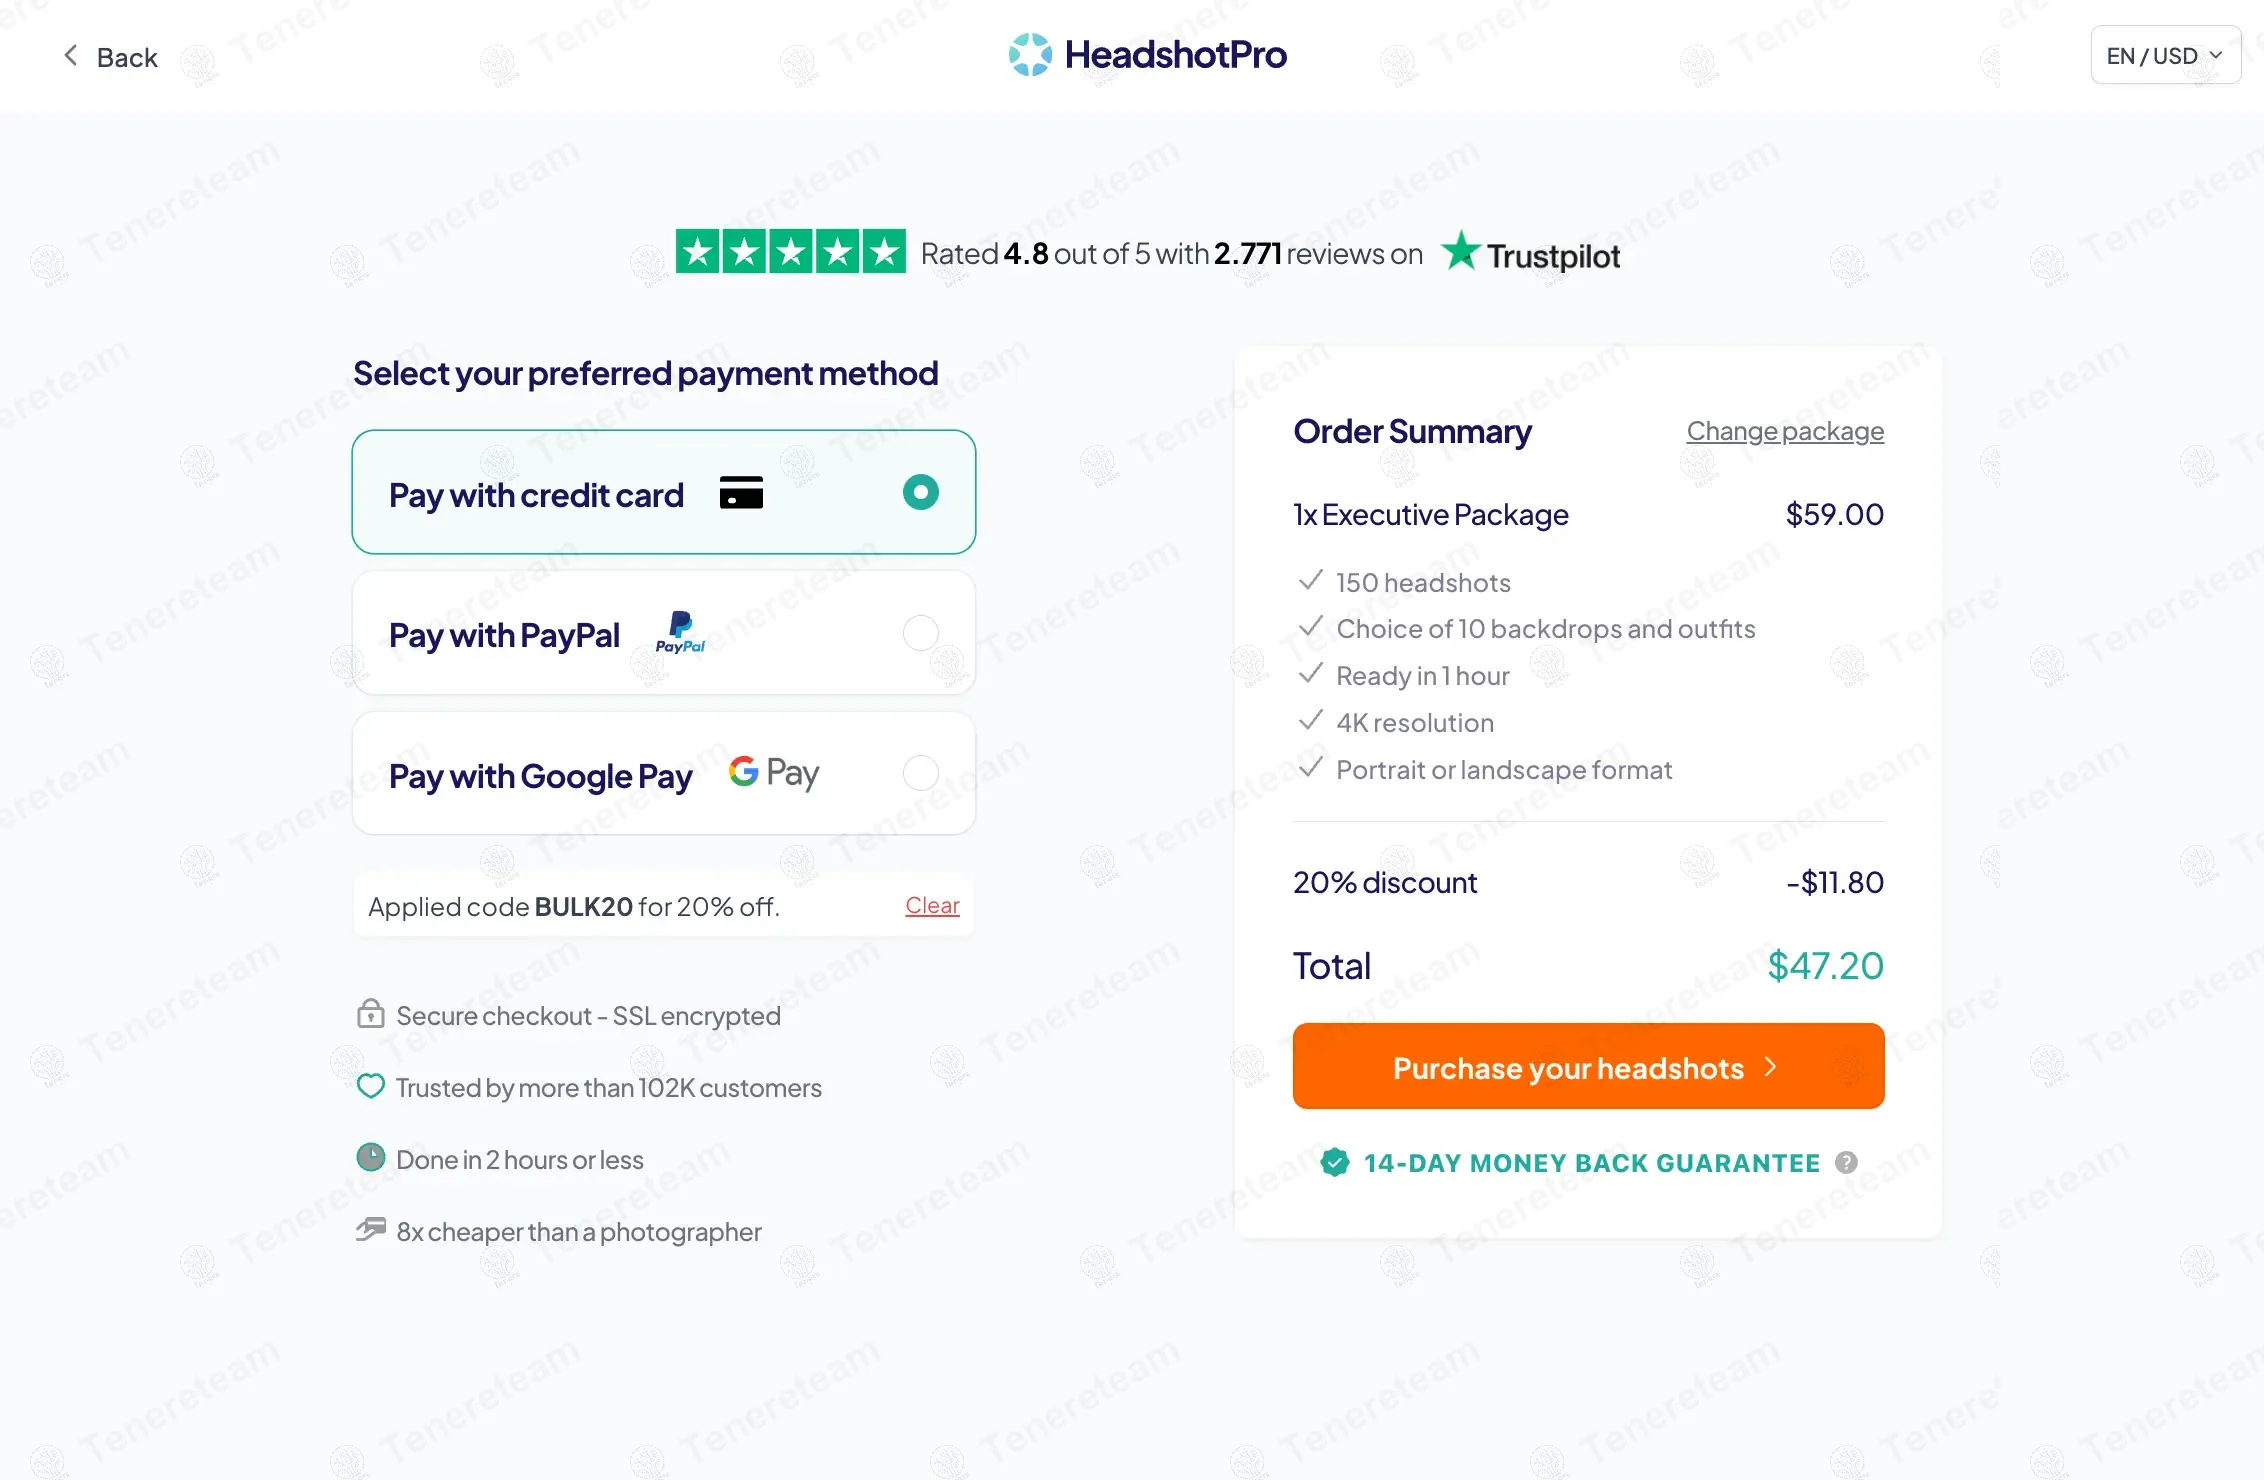Choose the Pay with PayPal option card
This screenshot has height=1480, width=2264.
click(x=664, y=633)
